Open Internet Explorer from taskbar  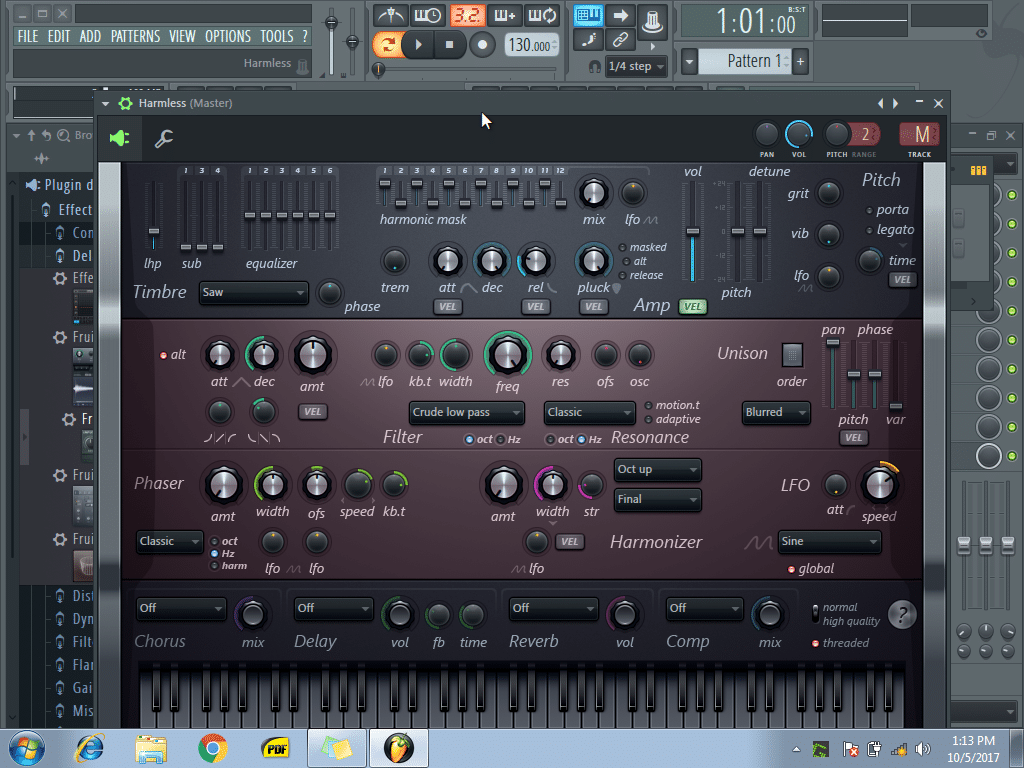tap(90, 748)
